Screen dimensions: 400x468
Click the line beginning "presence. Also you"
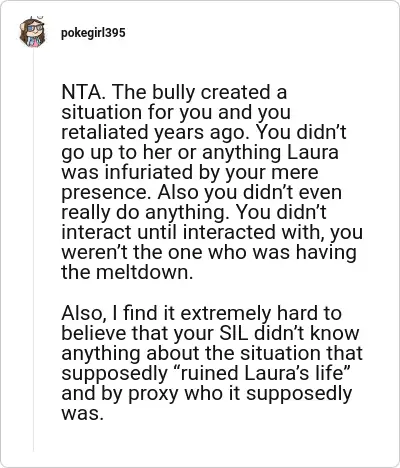tap(201, 192)
